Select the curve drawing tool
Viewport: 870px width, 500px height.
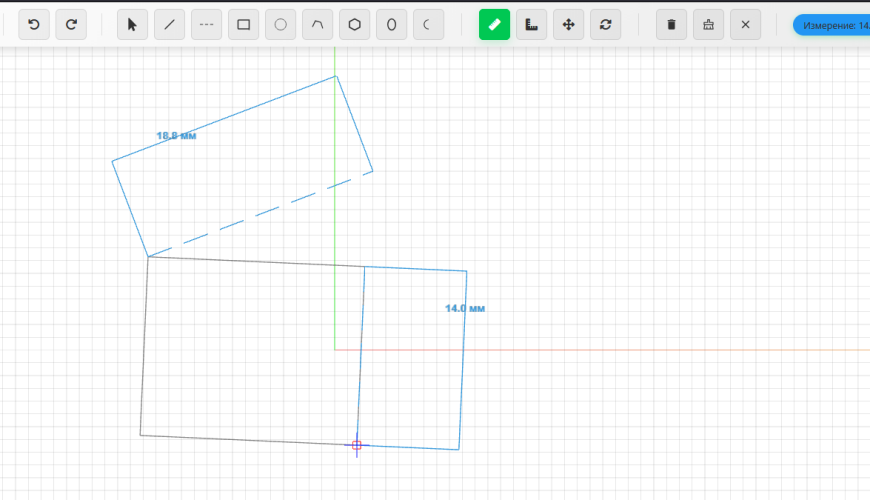(318, 24)
